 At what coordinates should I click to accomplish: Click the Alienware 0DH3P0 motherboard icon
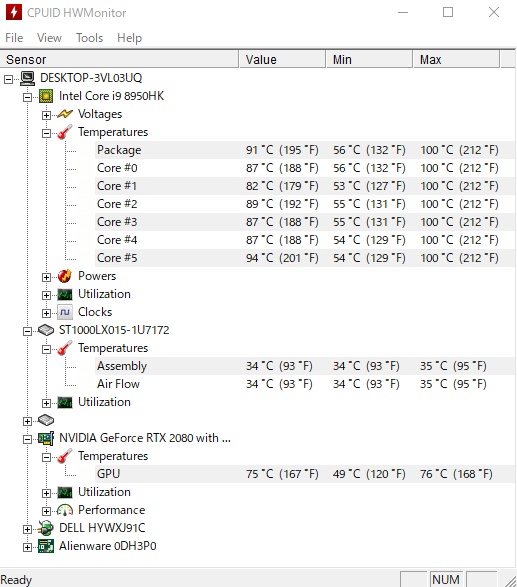[x=46, y=546]
